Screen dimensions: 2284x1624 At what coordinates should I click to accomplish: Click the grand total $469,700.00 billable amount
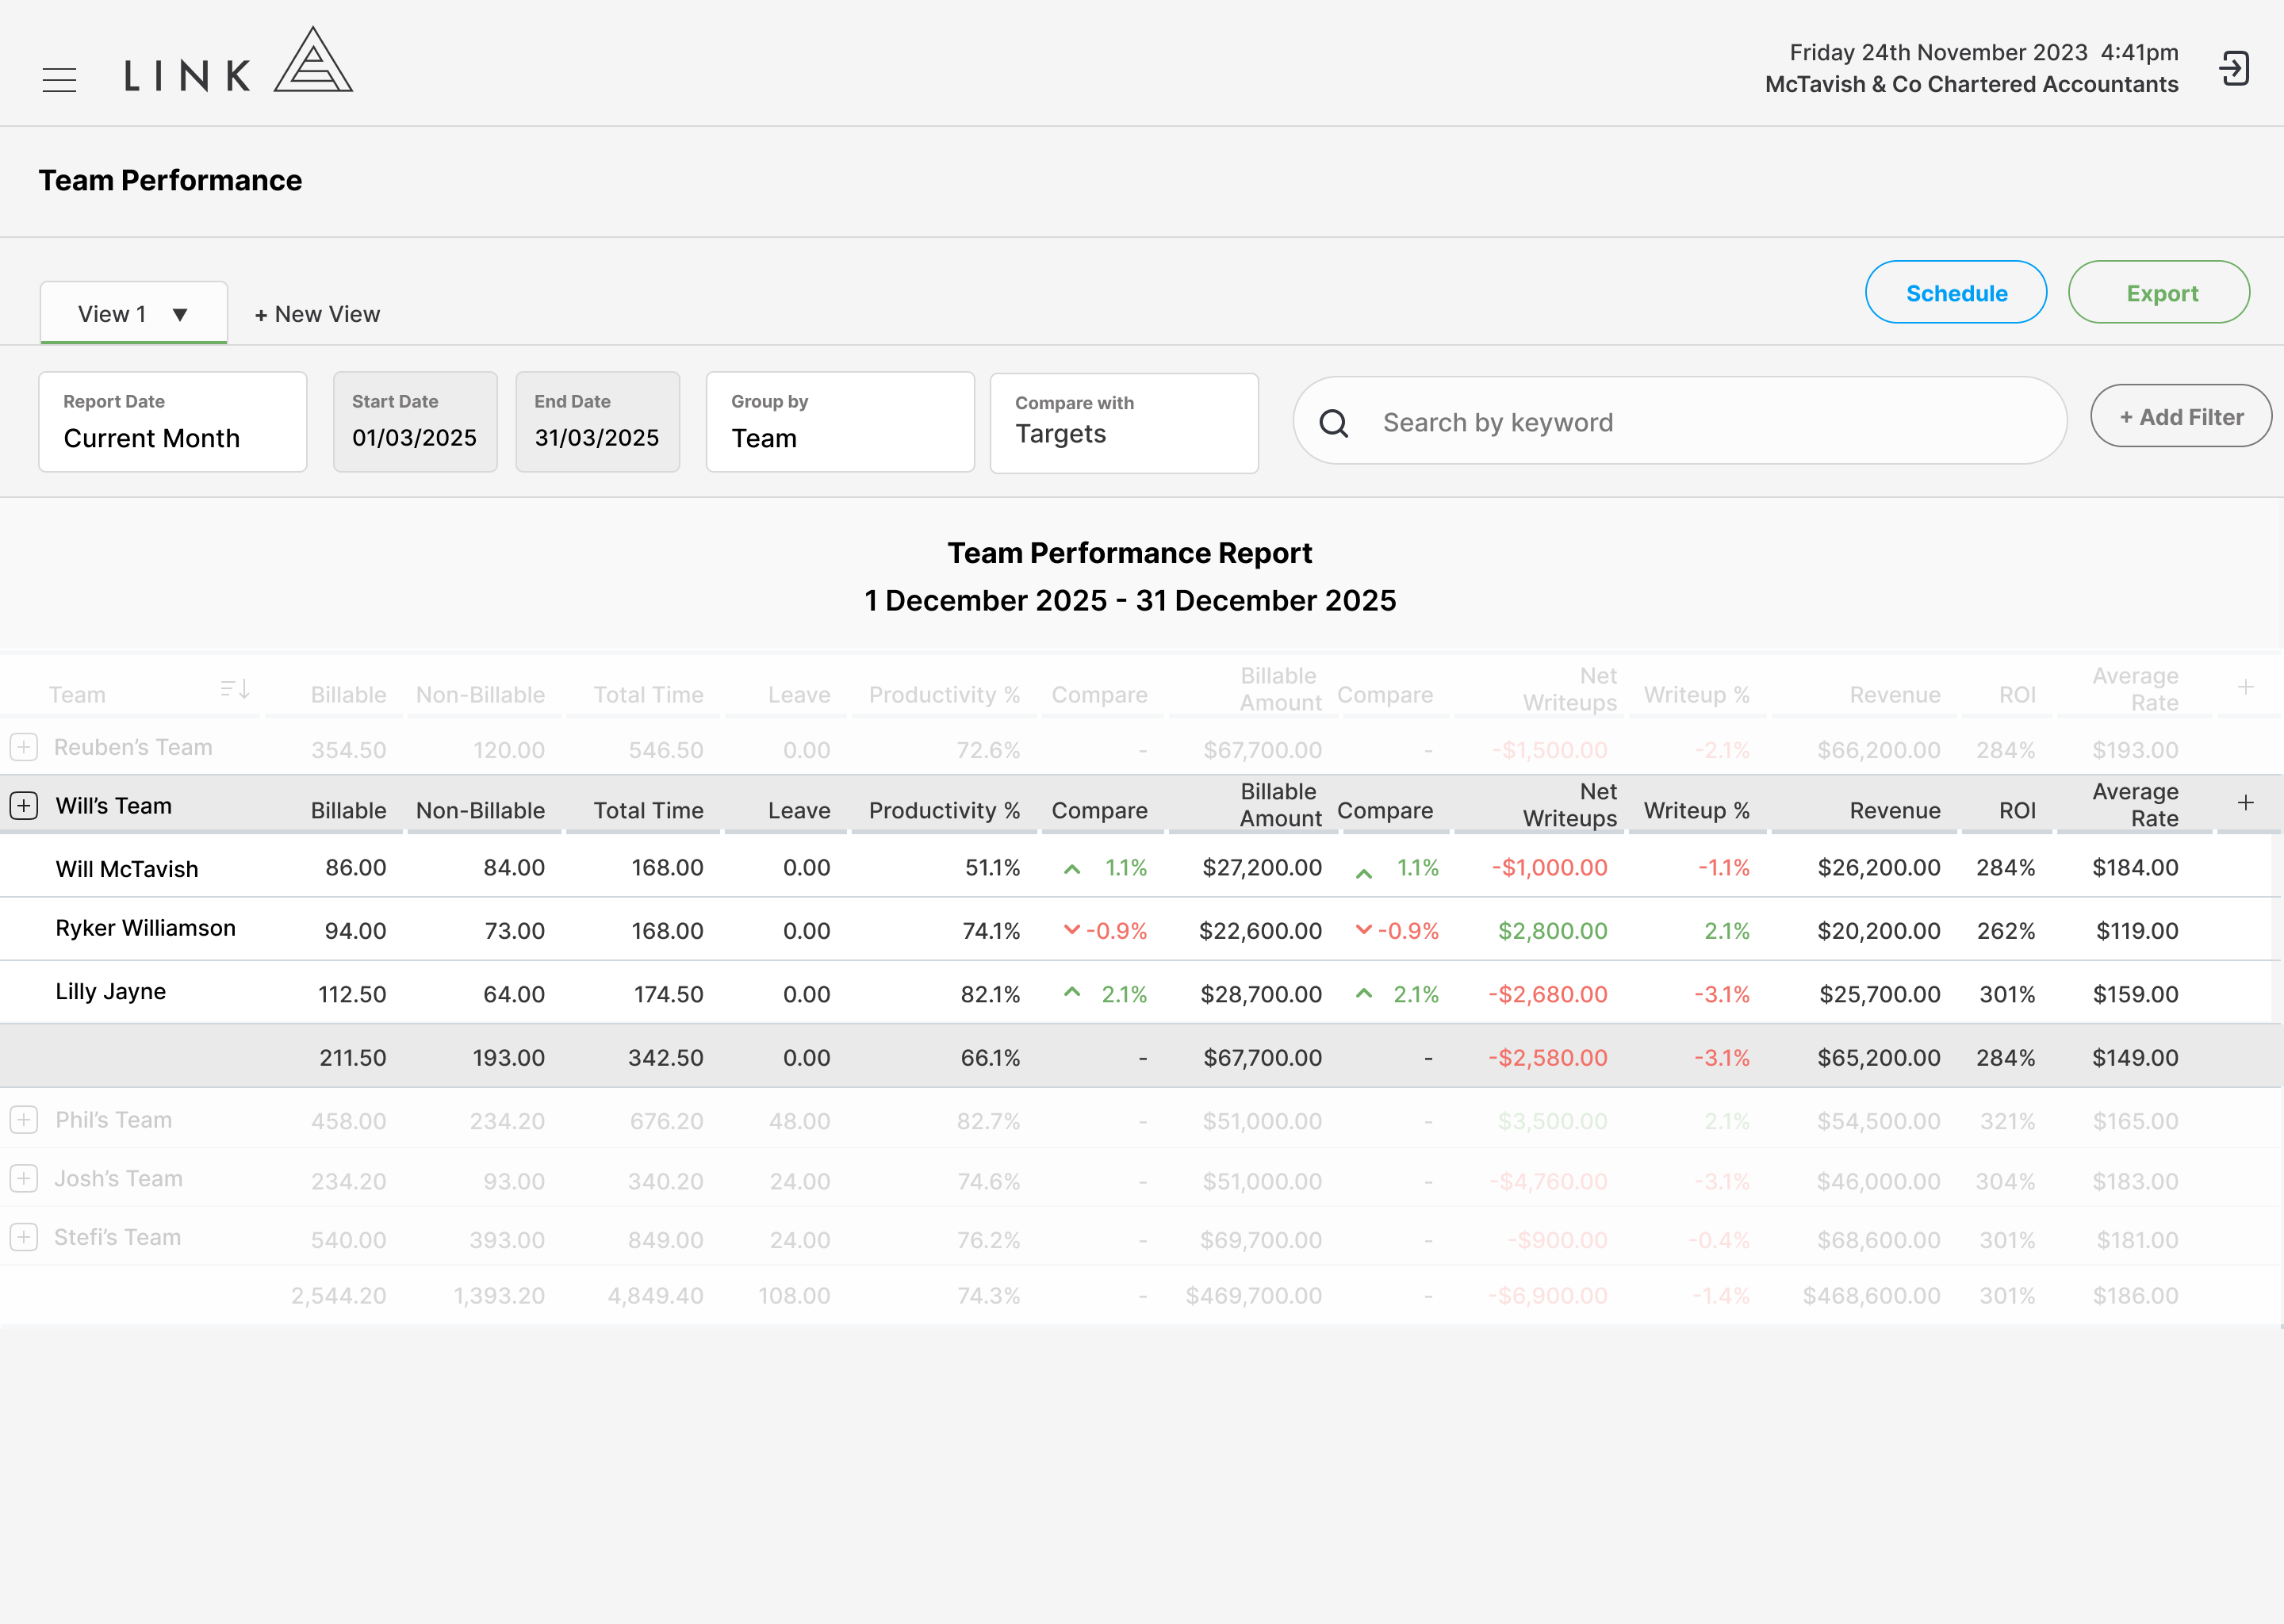point(1253,1296)
